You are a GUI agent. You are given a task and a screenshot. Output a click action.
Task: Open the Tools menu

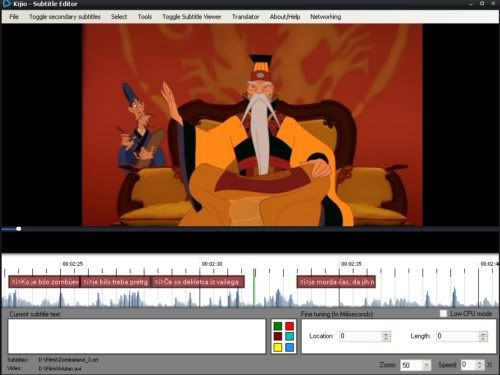coord(145,17)
